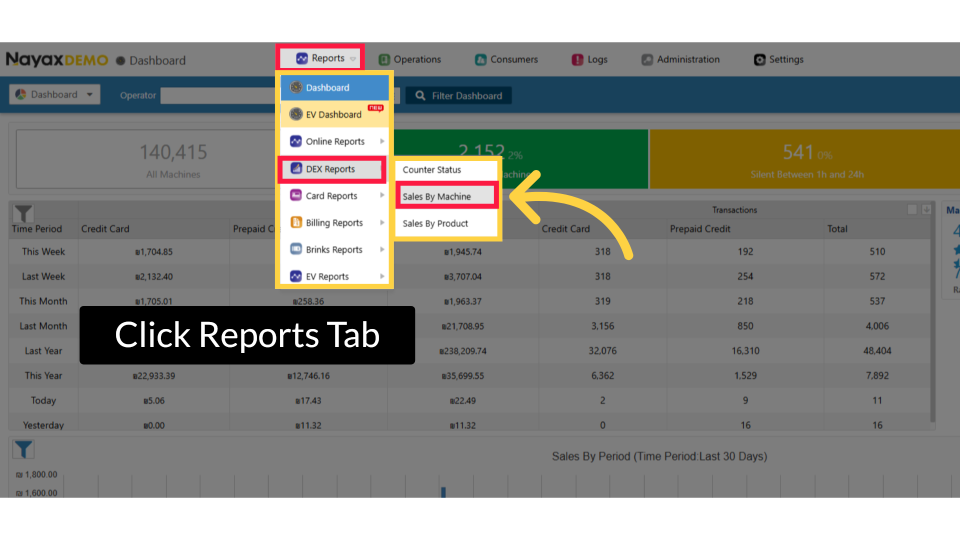This screenshot has width=960, height=540.
Task: Click the table maximize icon
Action: (x=912, y=209)
